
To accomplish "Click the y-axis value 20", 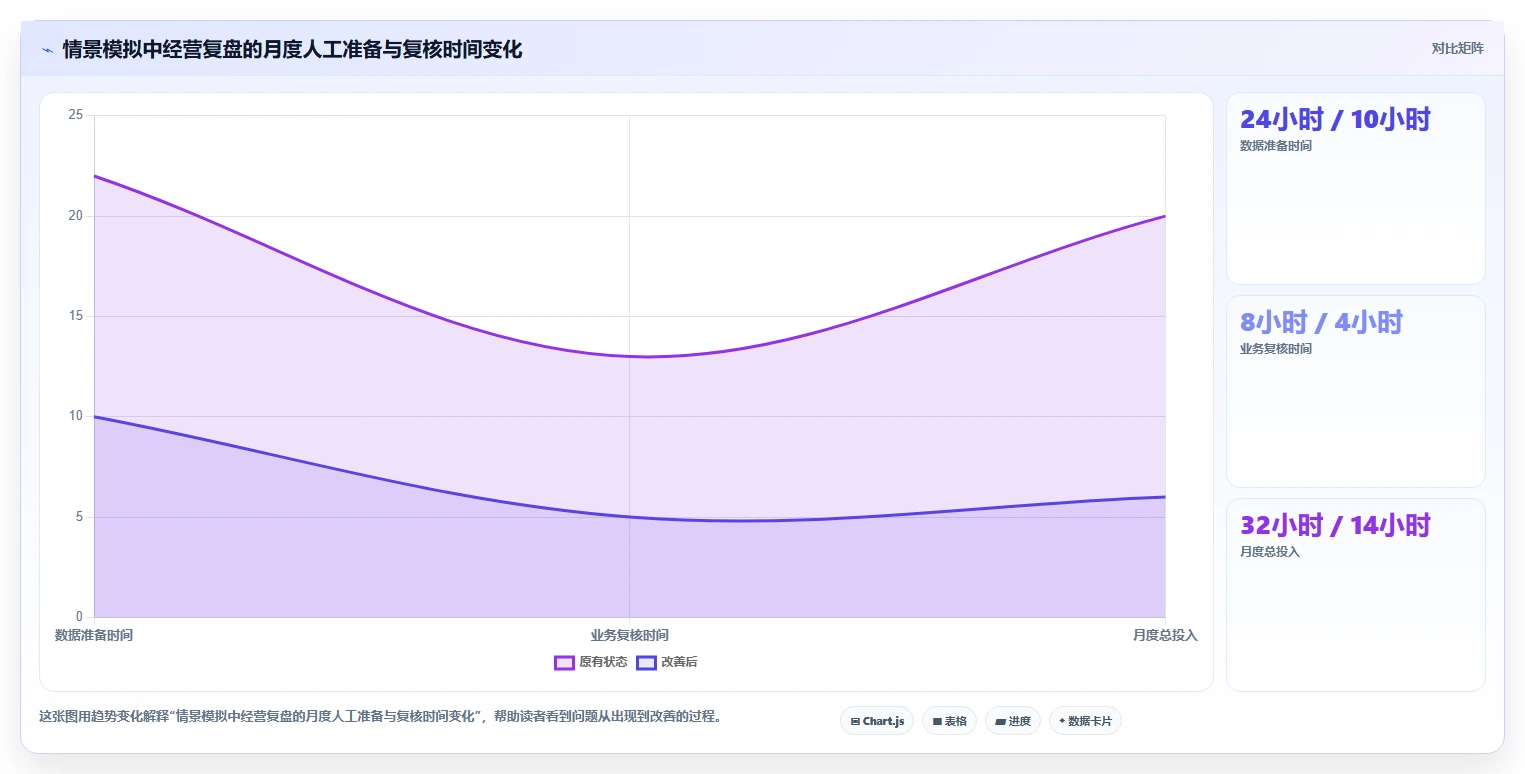I will (76, 216).
